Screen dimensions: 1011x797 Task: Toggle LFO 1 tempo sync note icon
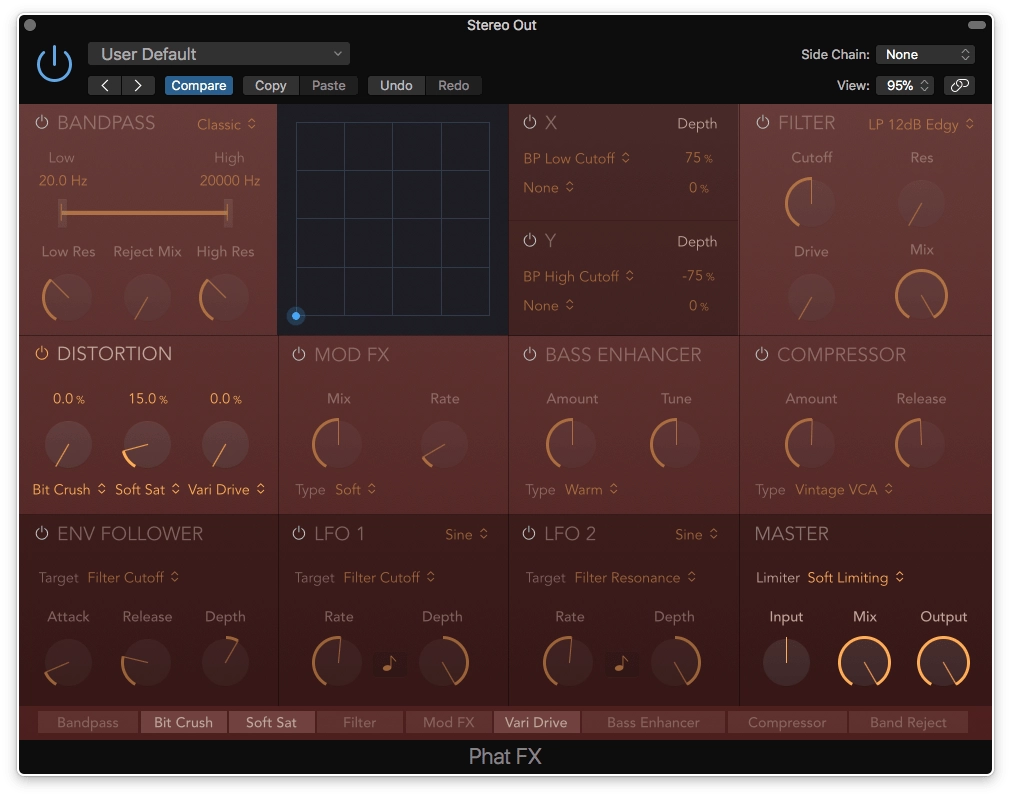(x=389, y=663)
